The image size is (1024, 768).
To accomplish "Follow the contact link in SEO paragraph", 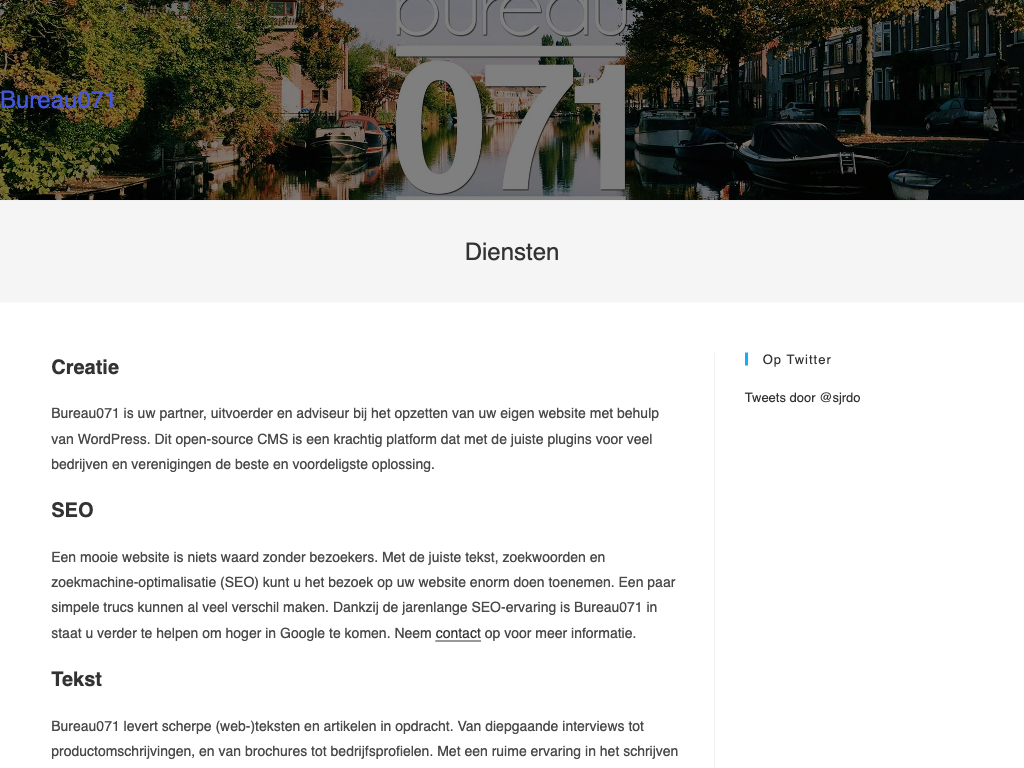I will [458, 633].
